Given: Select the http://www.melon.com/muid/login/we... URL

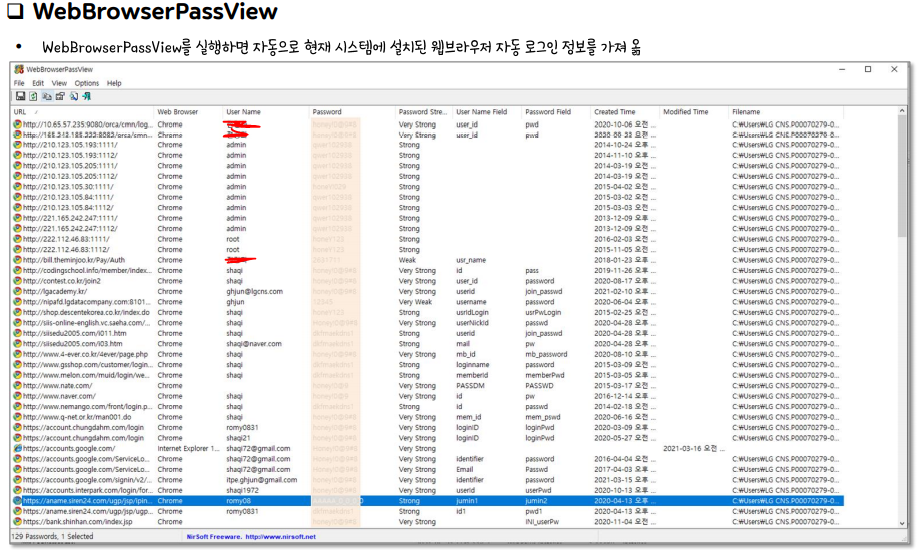Looking at the screenshot, I should pos(86,375).
